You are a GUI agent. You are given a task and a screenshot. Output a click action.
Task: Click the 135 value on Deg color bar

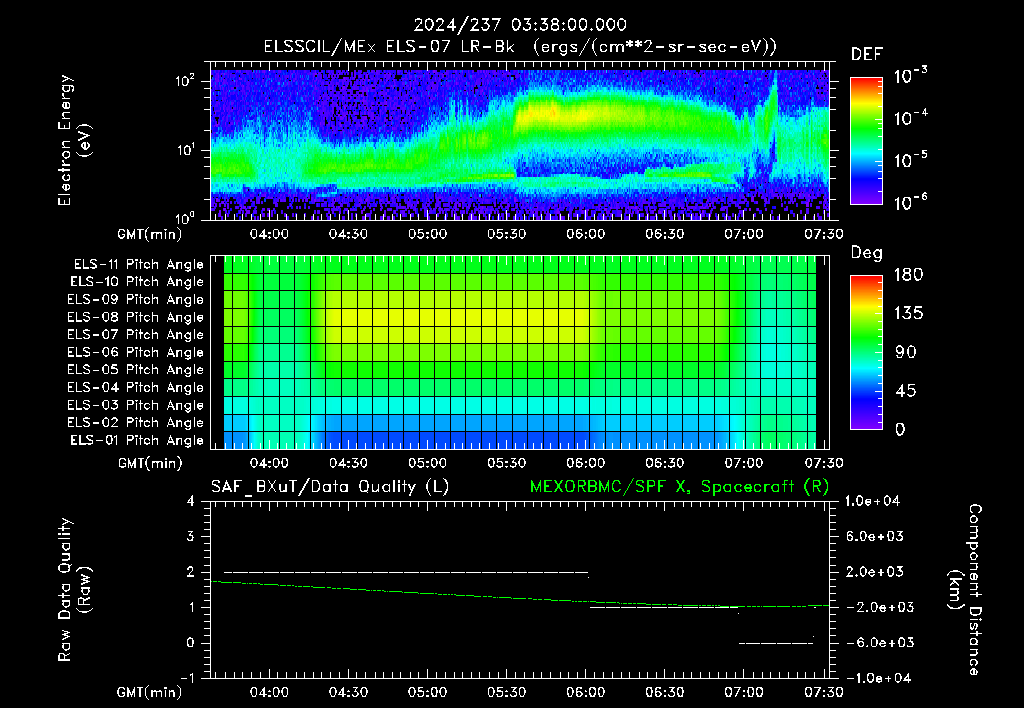(908, 314)
